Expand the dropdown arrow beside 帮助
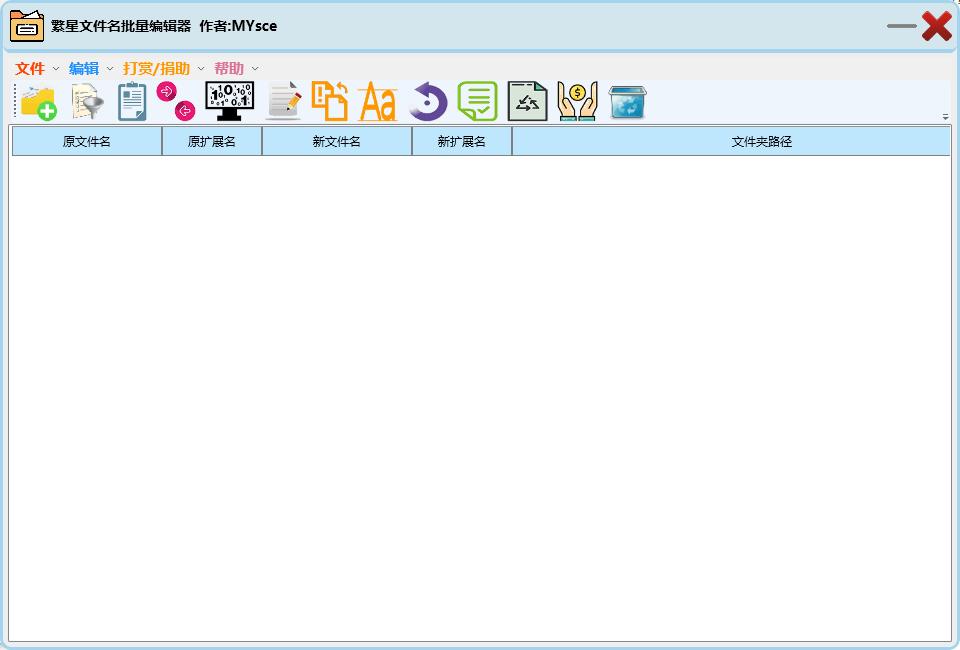The height and width of the screenshot is (650, 960). [255, 69]
